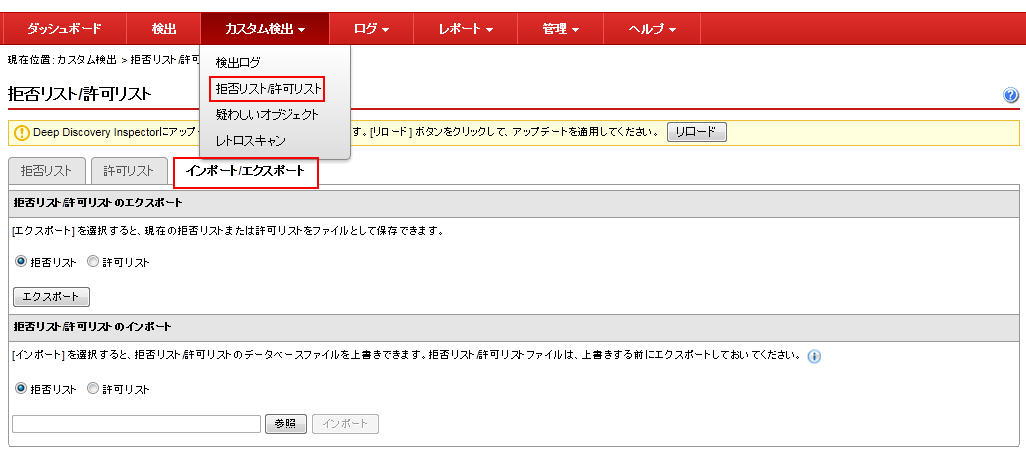Select 拒否リスト radio in export section
The image size is (1026, 456).
pos(21,262)
